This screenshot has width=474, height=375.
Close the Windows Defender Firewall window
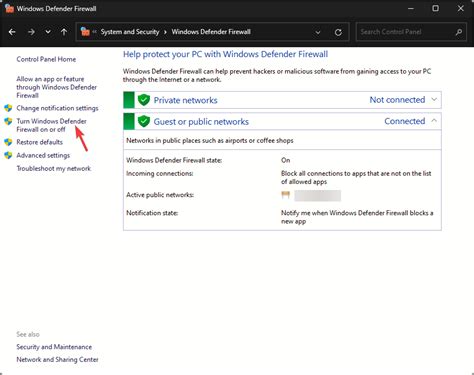click(x=460, y=8)
